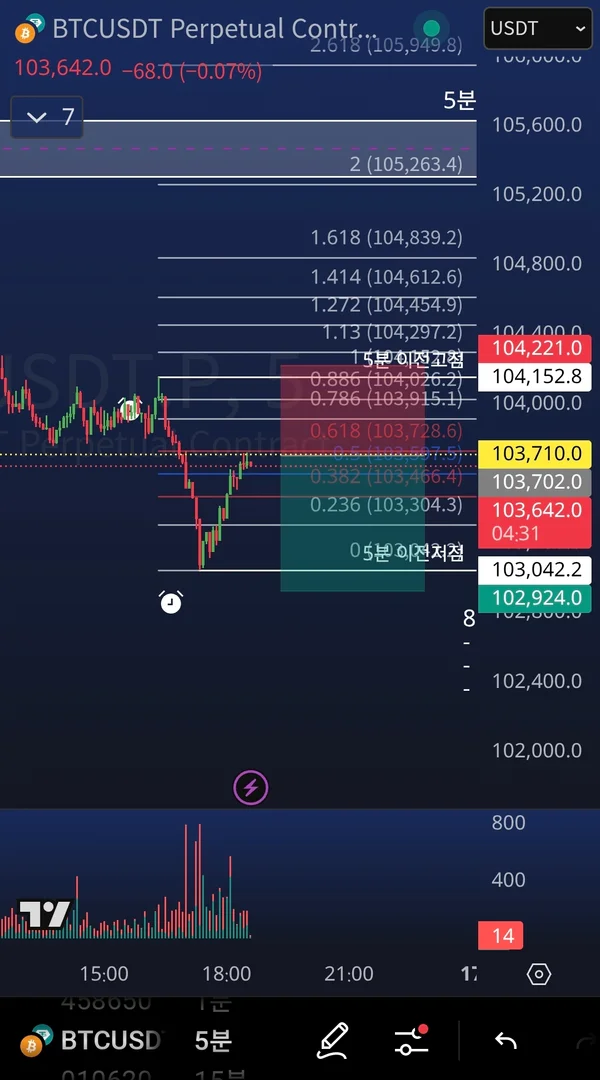Image resolution: width=600 pixels, height=1080 pixels.
Task: Open chart settings hexagon icon
Action: [x=539, y=974]
